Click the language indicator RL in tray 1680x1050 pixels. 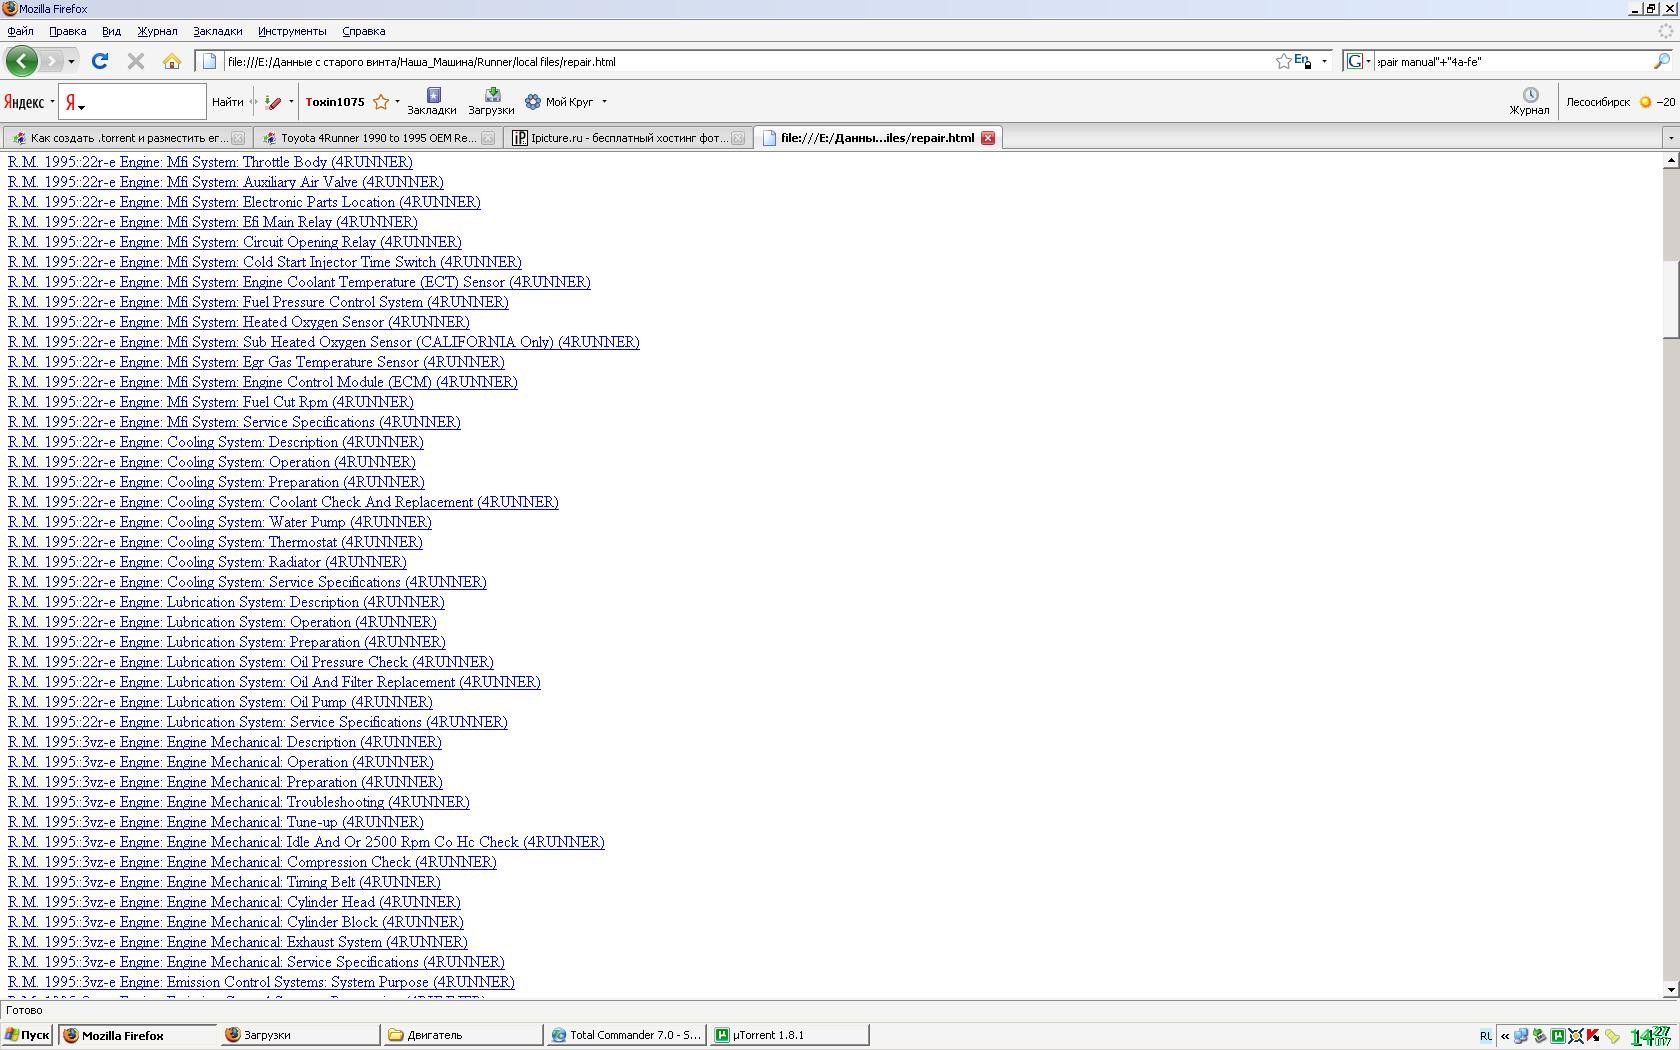click(1486, 1036)
